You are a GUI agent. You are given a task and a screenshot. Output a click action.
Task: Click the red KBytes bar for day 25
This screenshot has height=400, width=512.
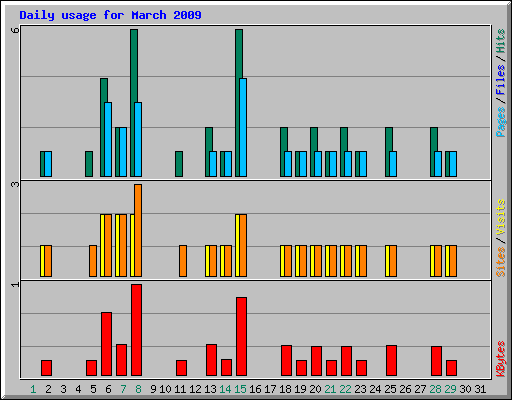tap(391, 361)
